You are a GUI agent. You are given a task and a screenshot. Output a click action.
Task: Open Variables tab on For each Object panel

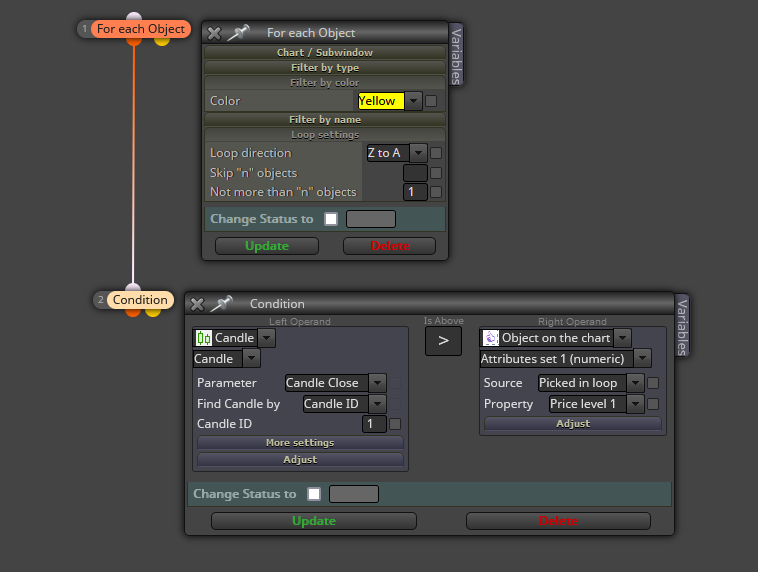[x=456, y=55]
